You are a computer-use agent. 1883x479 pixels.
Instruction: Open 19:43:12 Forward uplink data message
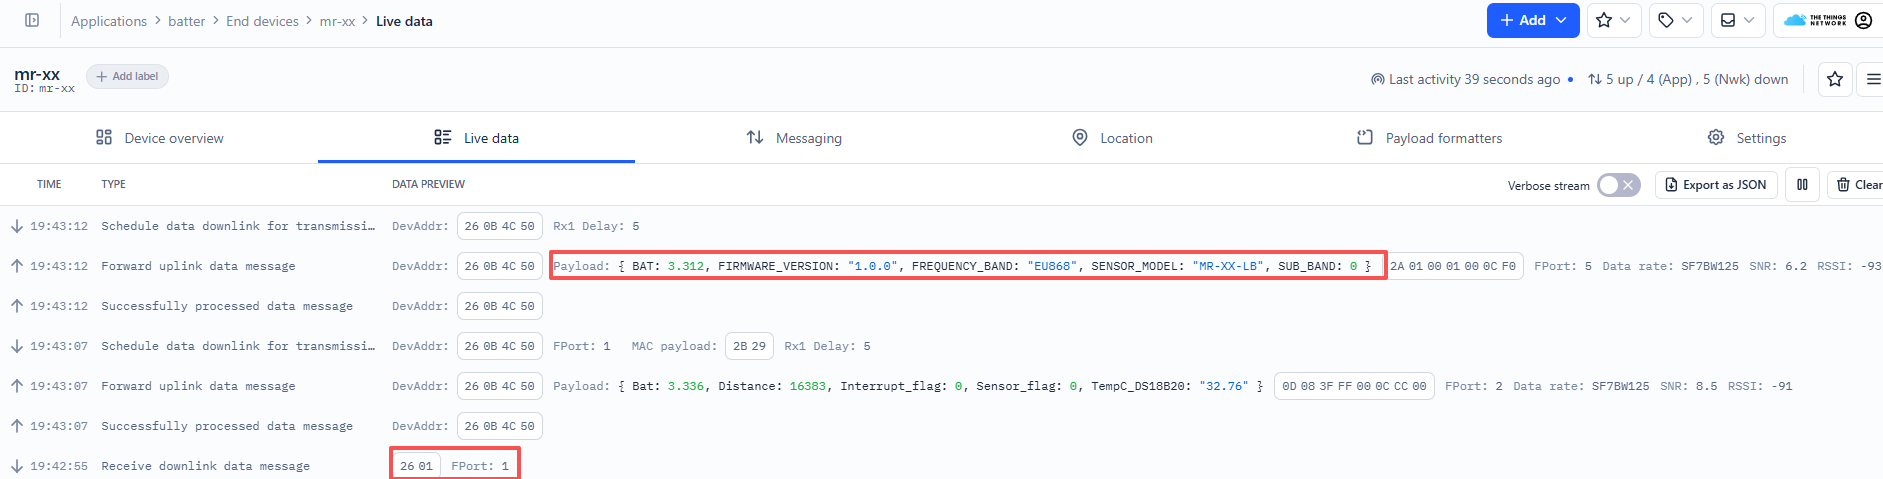coord(941,266)
